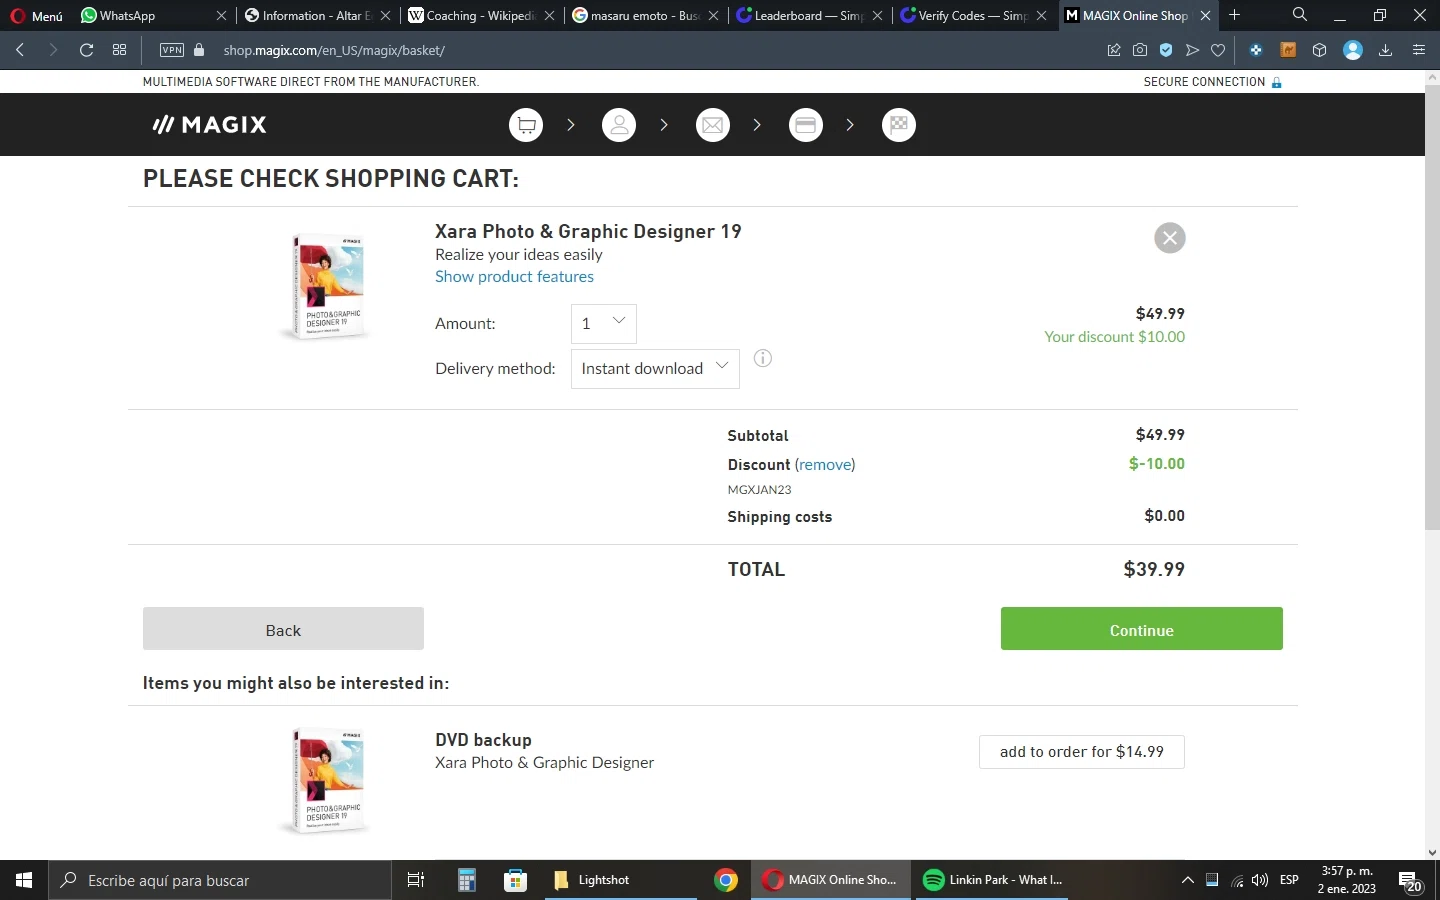Click the Back button
This screenshot has height=900, width=1440.
283,629
